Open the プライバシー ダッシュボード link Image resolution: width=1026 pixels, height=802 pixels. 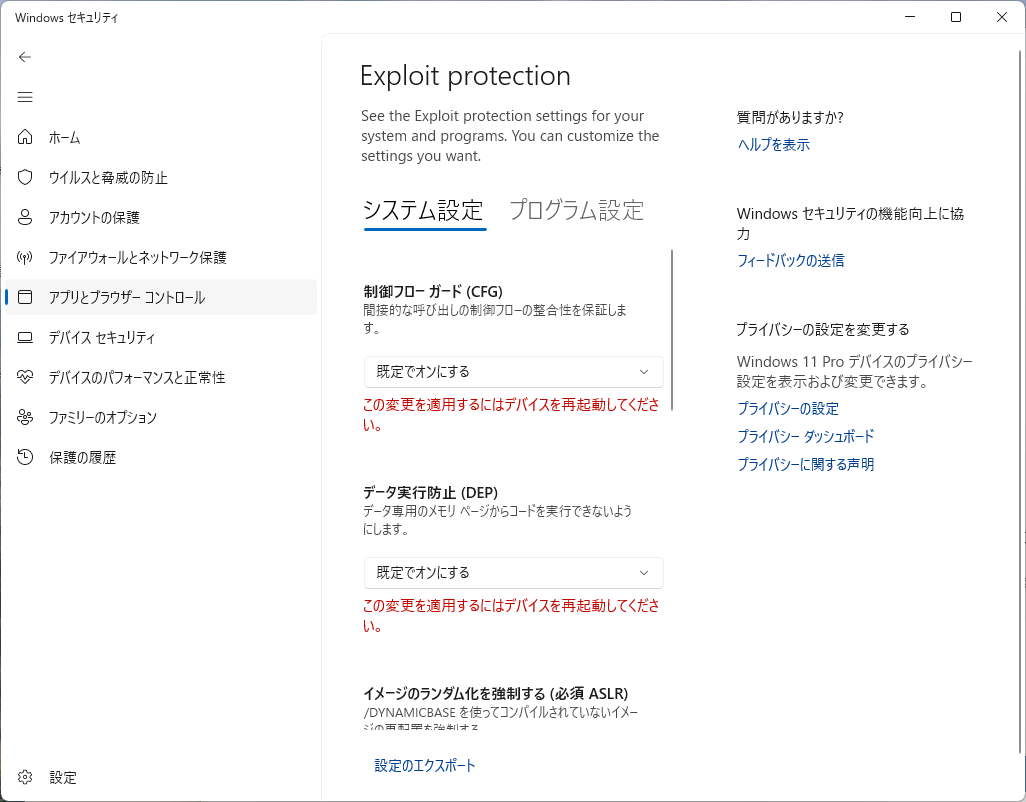pos(805,436)
